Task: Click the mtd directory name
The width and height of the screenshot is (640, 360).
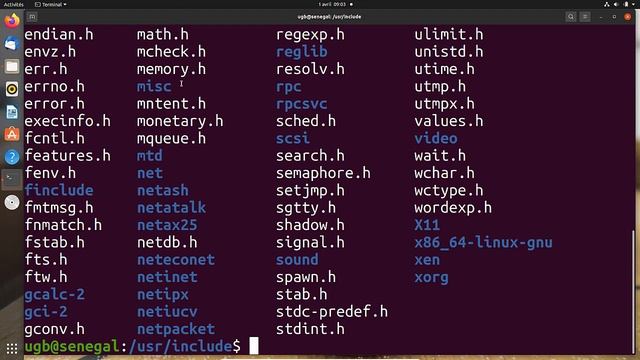Action: click(x=150, y=156)
